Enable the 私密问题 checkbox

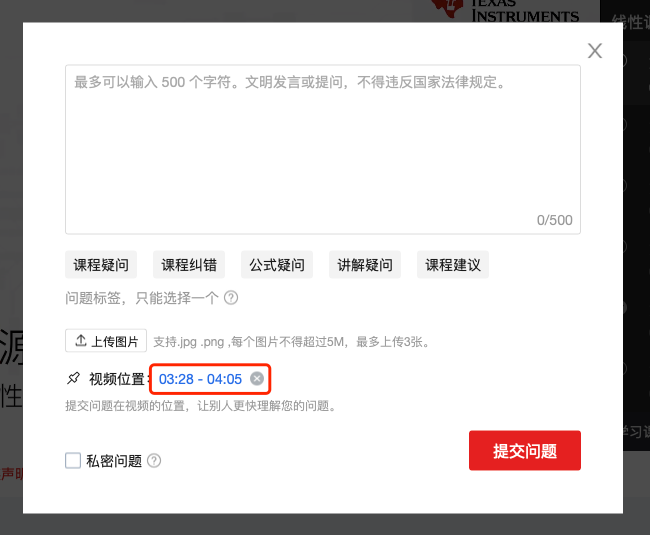point(73,460)
